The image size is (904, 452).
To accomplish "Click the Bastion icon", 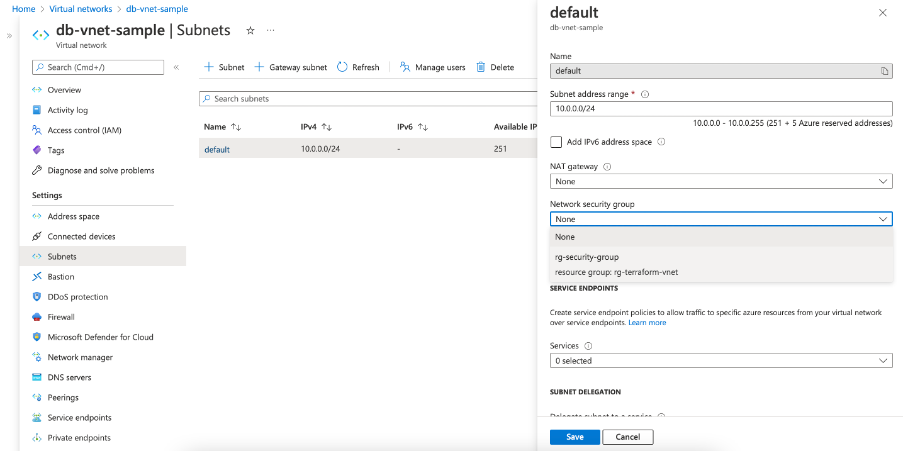I will 37,277.
